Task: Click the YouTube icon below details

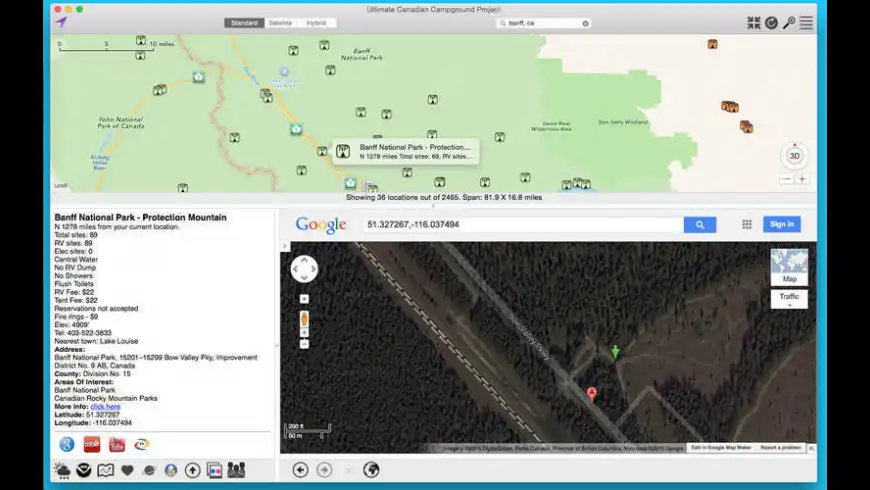Action: (x=117, y=444)
